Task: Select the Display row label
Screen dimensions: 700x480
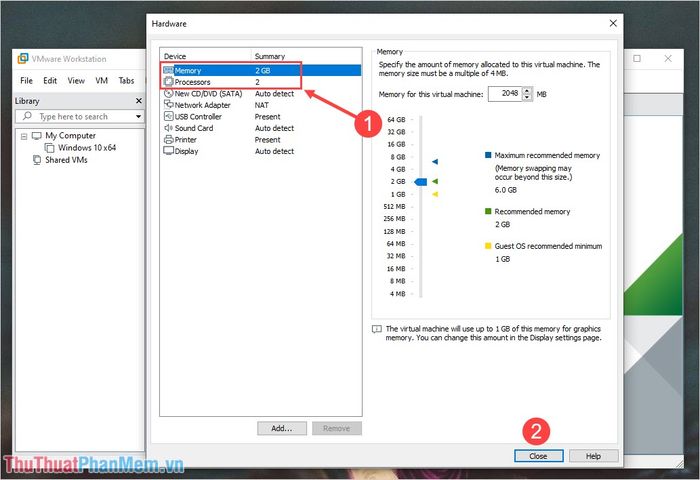Action: pos(187,151)
